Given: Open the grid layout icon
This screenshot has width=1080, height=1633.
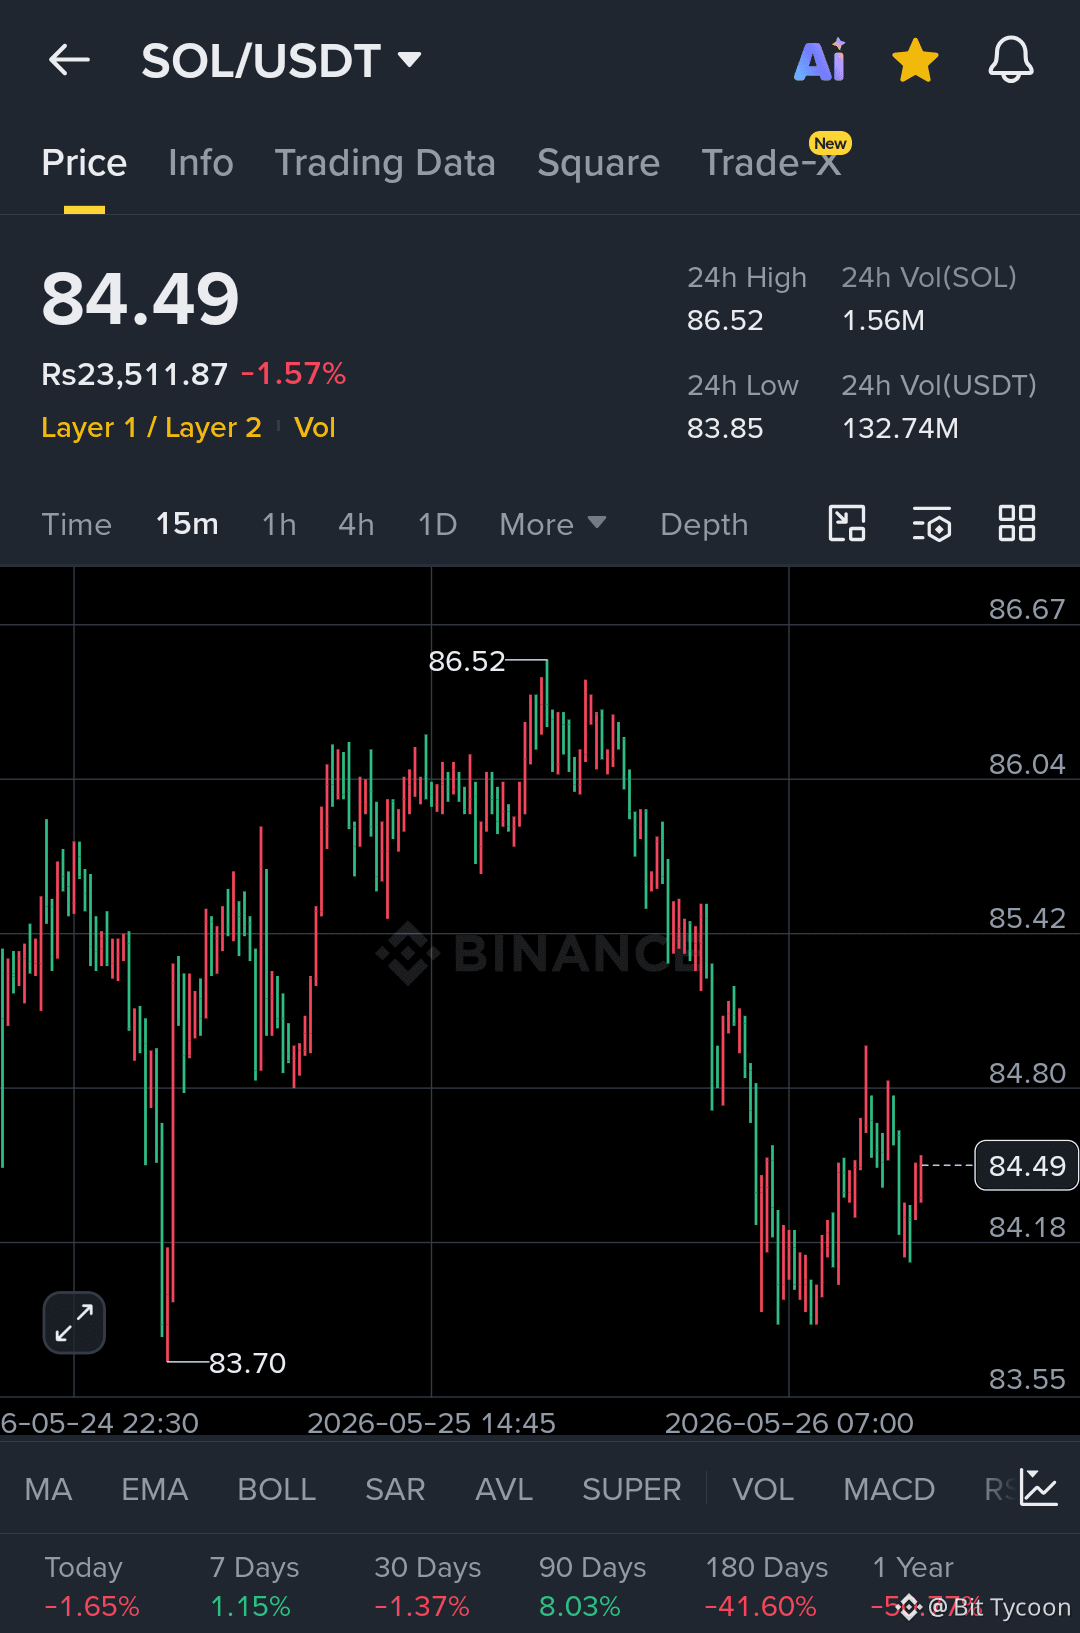Looking at the screenshot, I should click(1017, 523).
